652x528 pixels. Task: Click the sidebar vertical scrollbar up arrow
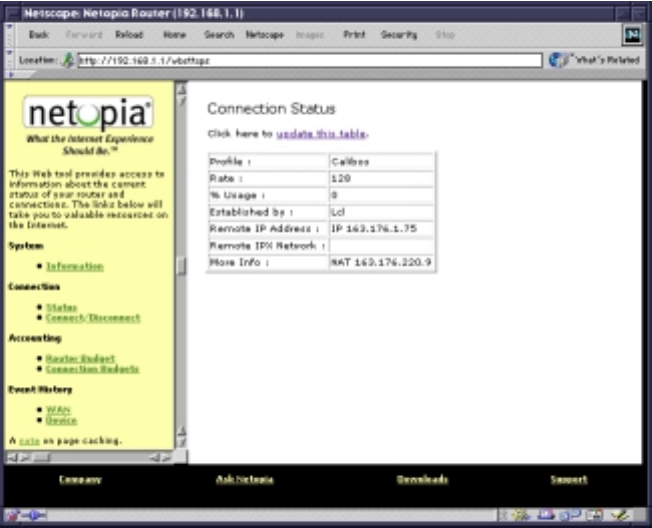(x=181, y=89)
